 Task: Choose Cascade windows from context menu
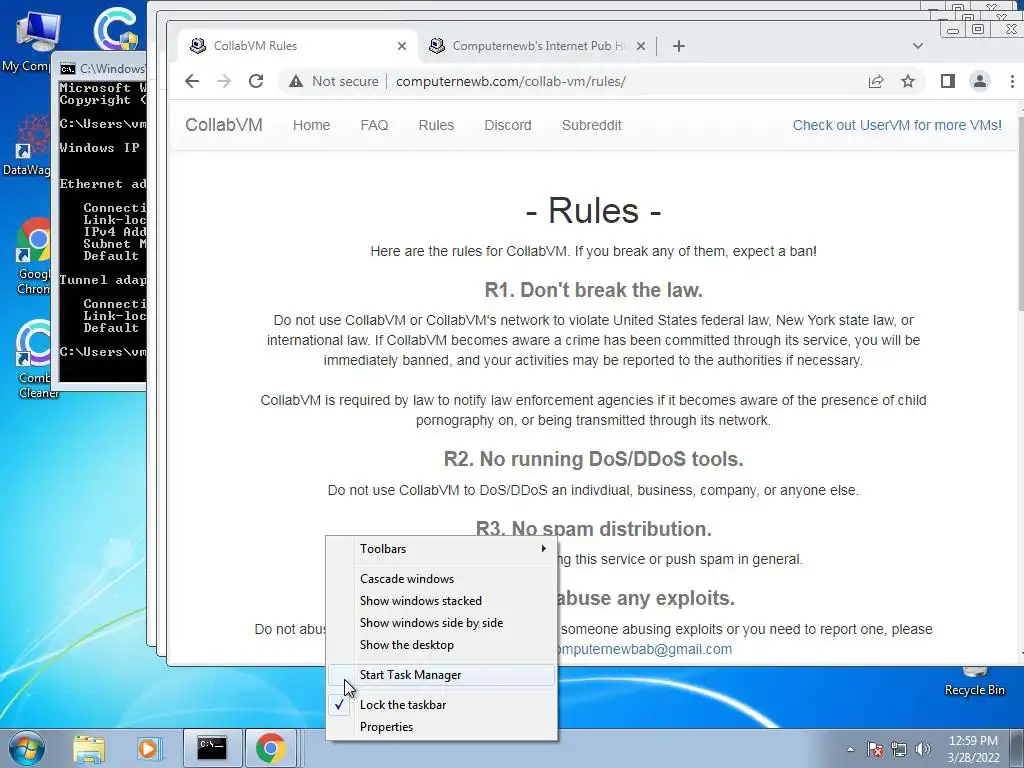click(441, 579)
